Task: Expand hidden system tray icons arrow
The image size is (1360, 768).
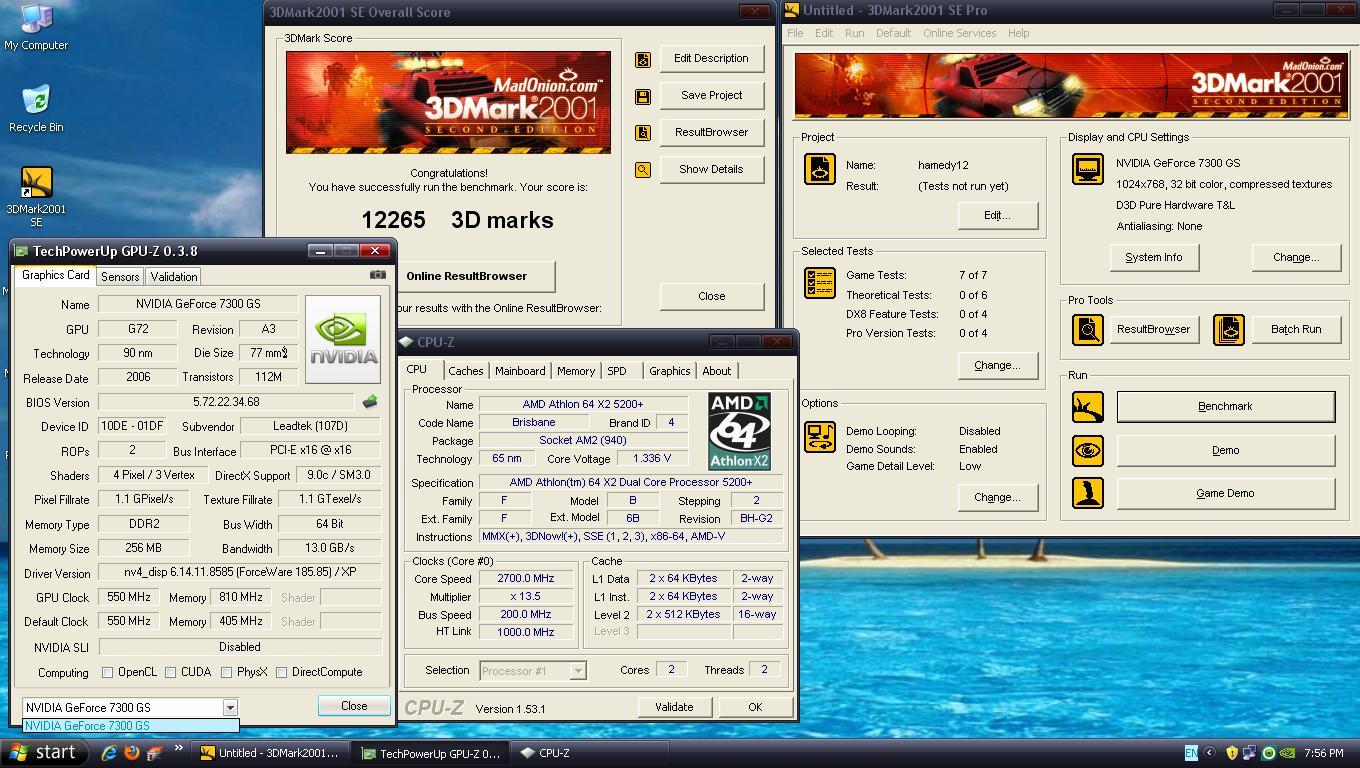Action: pyautogui.click(x=1209, y=753)
